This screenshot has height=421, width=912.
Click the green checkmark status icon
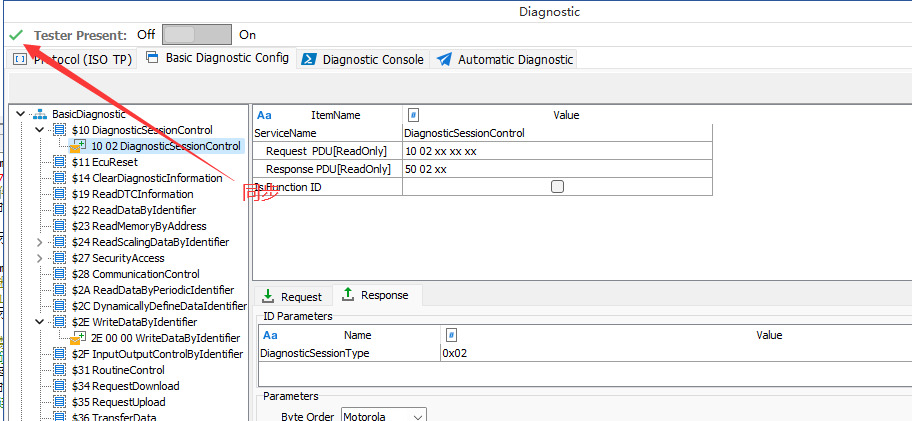15,35
